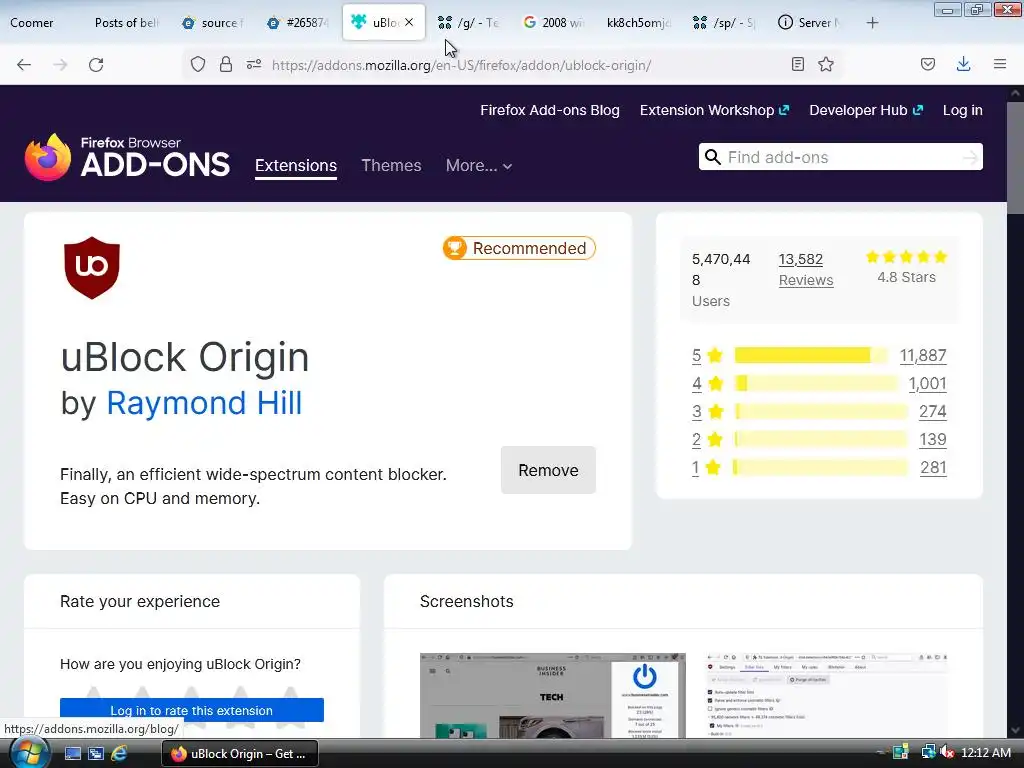The height and width of the screenshot is (768, 1024).
Task: Bookmark this page with the star icon
Action: pyautogui.click(x=826, y=64)
